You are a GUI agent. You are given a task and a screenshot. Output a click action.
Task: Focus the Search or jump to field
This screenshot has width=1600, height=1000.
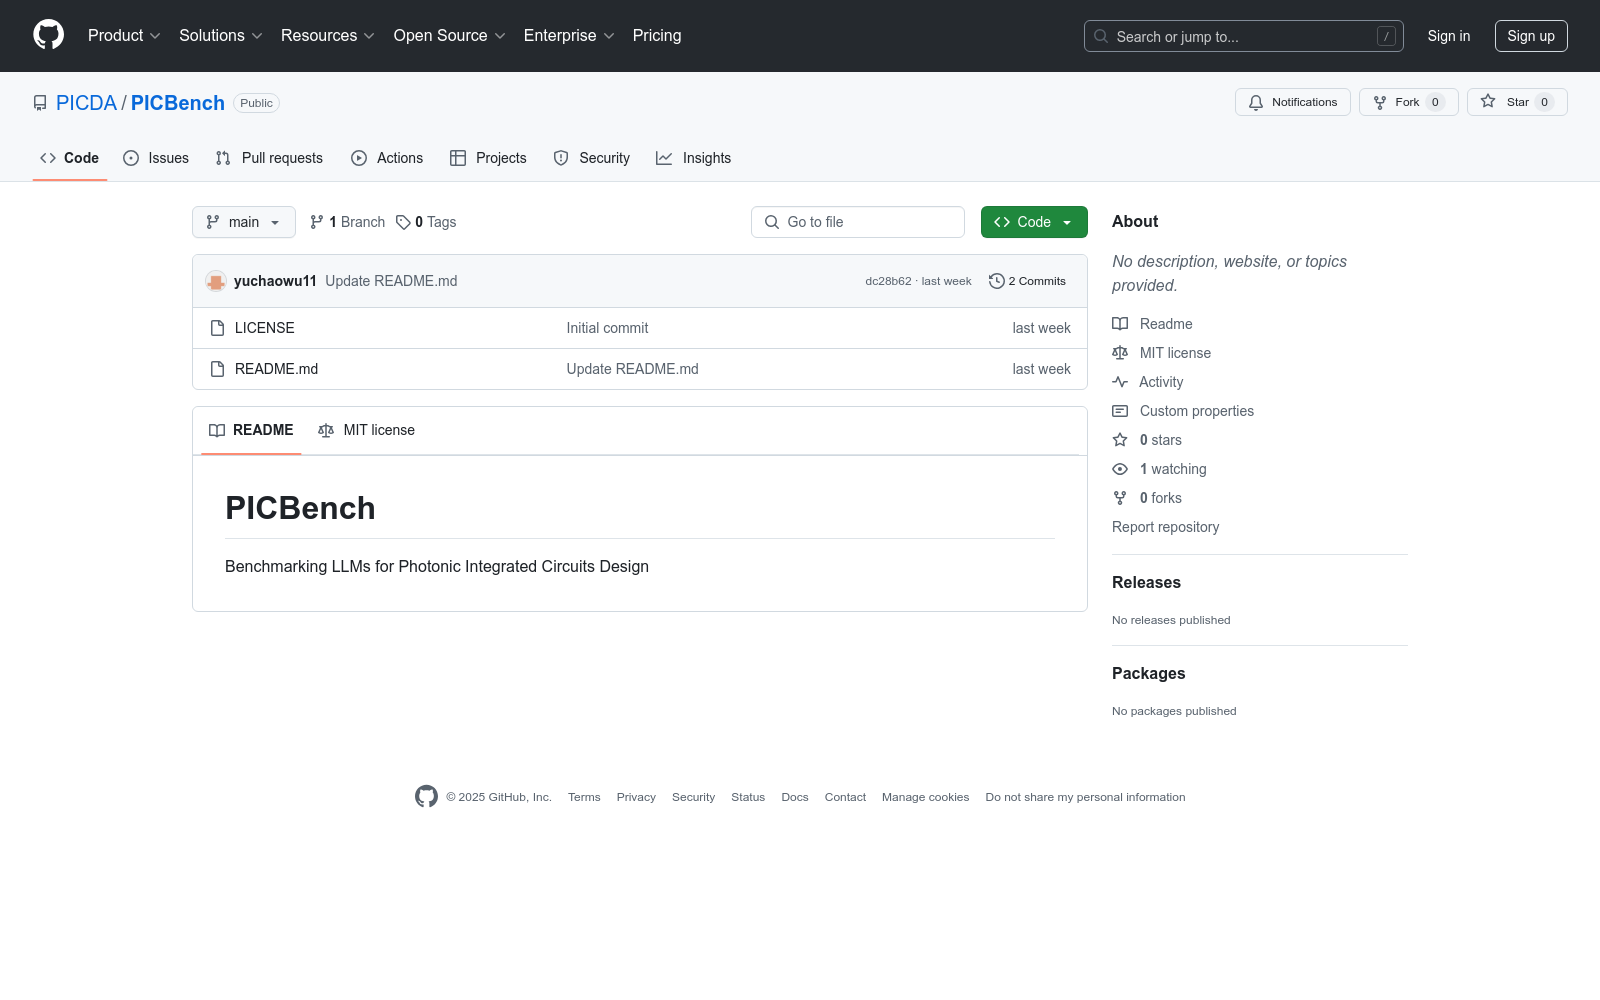[x=1244, y=36]
